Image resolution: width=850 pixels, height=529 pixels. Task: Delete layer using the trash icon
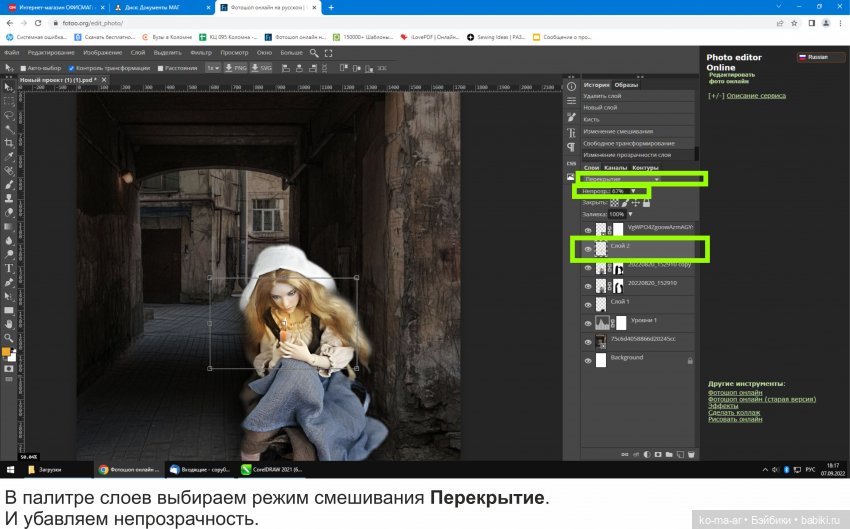(x=691, y=454)
